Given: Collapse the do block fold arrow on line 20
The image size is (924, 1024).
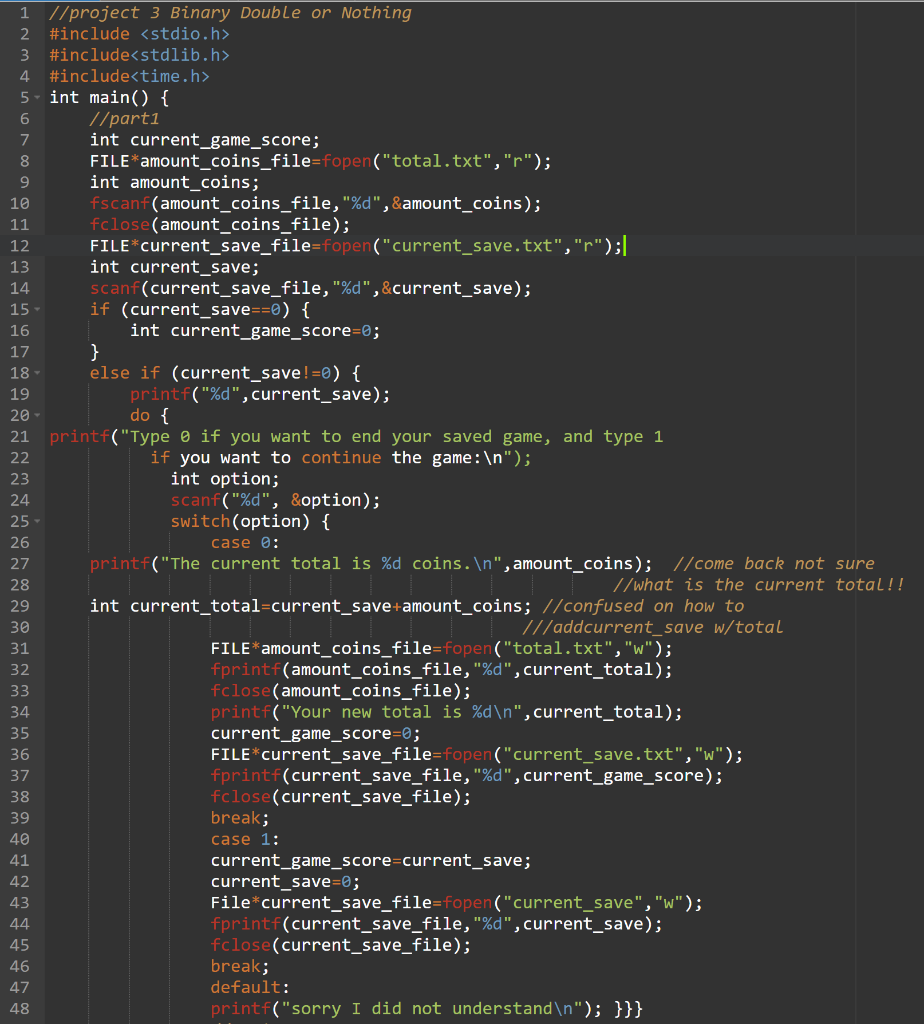Looking at the screenshot, I should tap(37, 414).
